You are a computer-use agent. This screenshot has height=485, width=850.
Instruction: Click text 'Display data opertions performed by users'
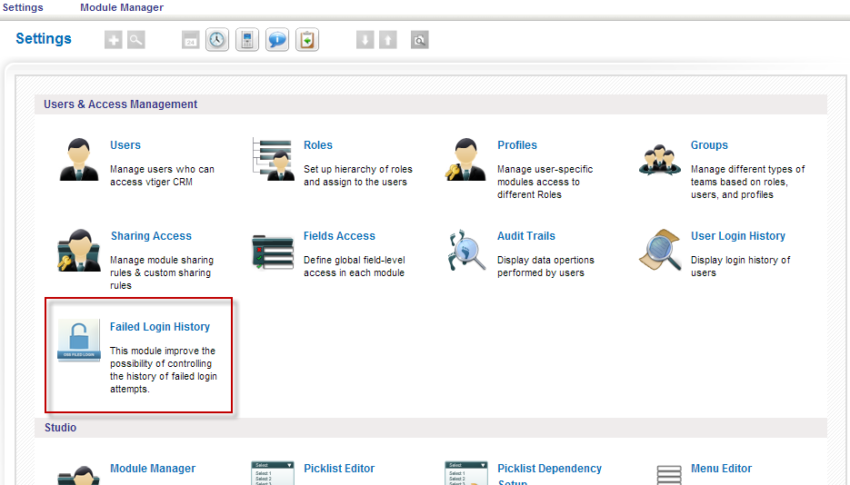[x=545, y=266]
